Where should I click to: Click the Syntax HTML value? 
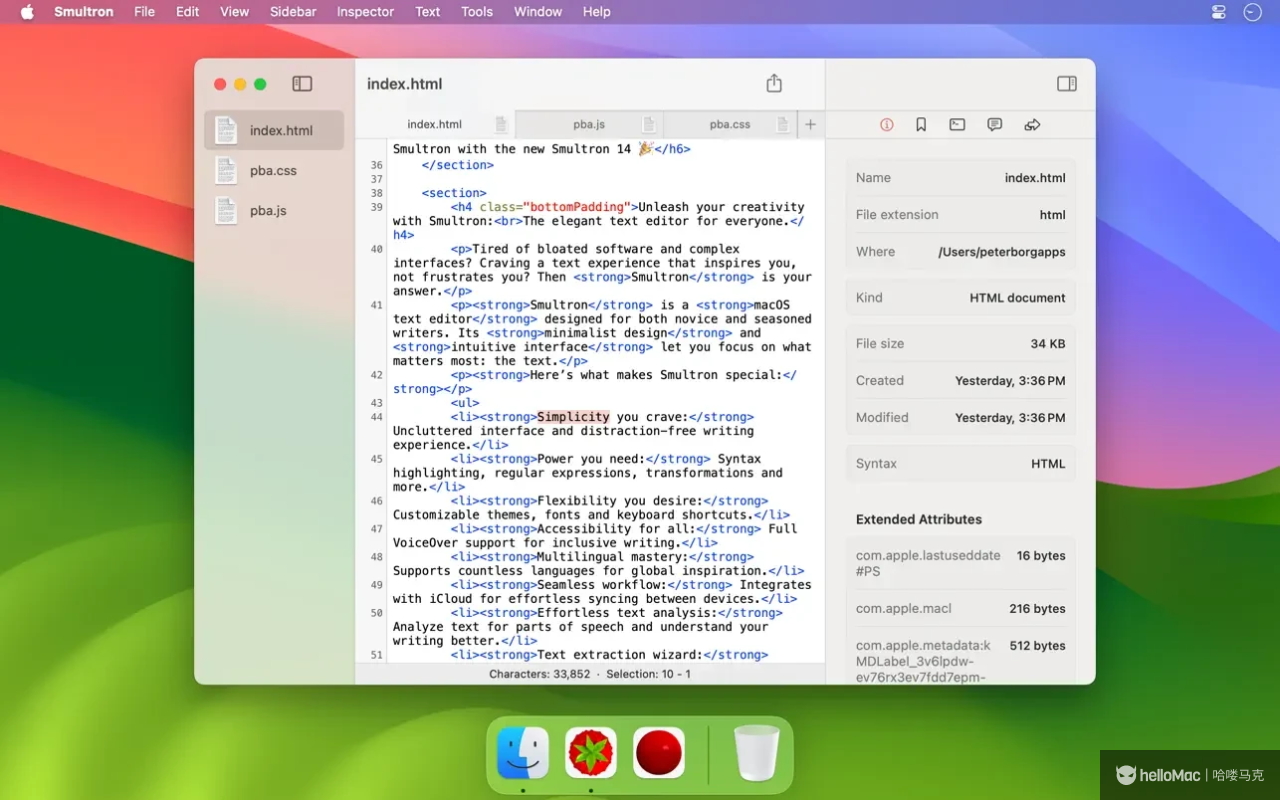[1048, 464]
